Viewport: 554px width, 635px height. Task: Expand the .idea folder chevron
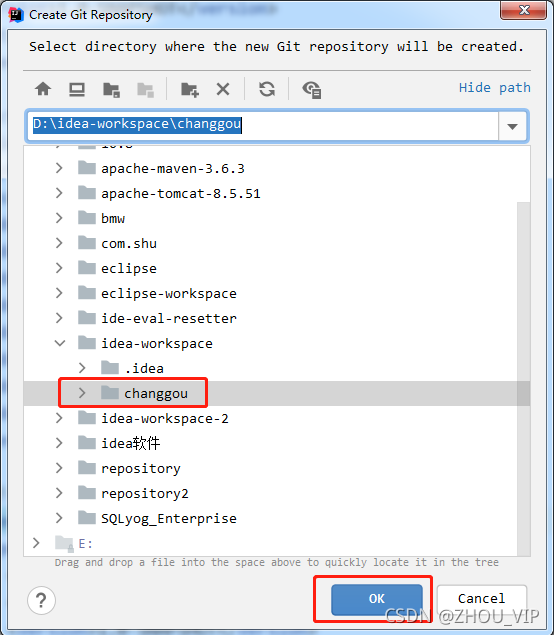pyautogui.click(x=82, y=368)
